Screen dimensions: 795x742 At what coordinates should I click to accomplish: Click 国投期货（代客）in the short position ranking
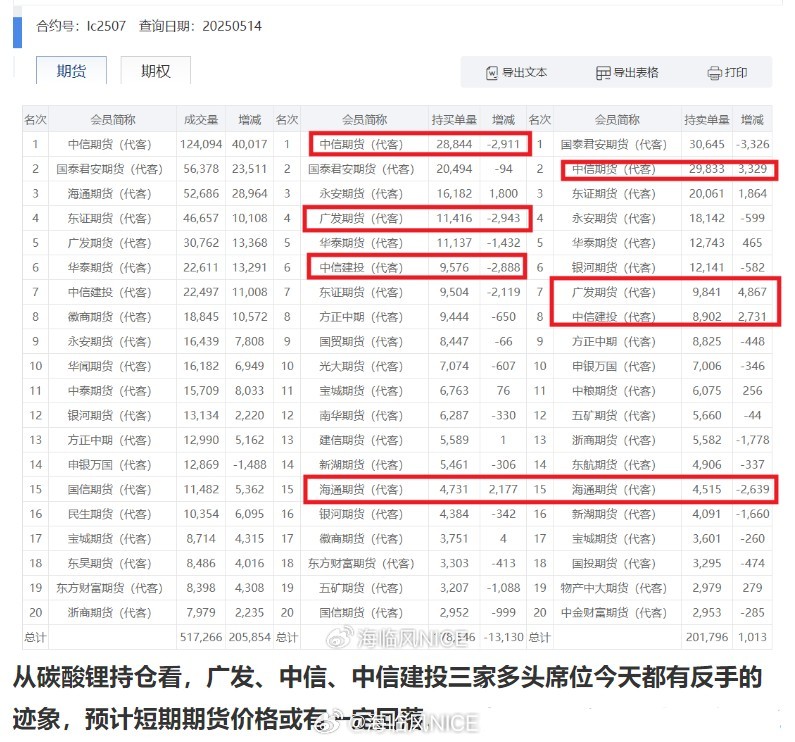613,563
